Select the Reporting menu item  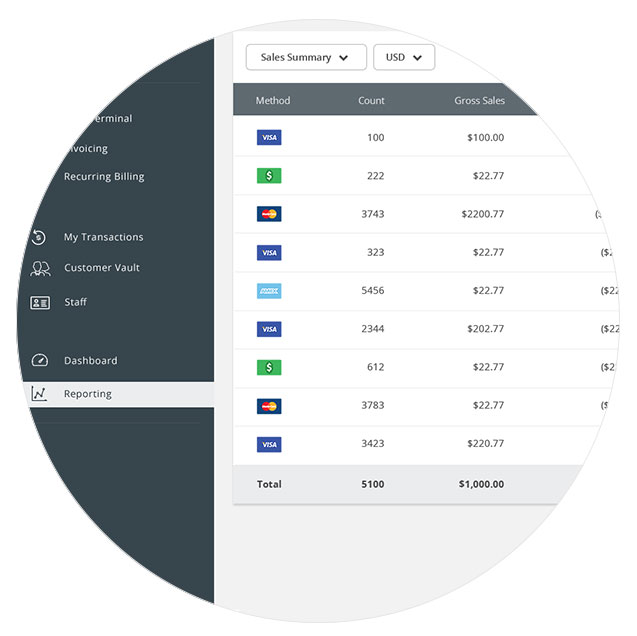(118, 394)
